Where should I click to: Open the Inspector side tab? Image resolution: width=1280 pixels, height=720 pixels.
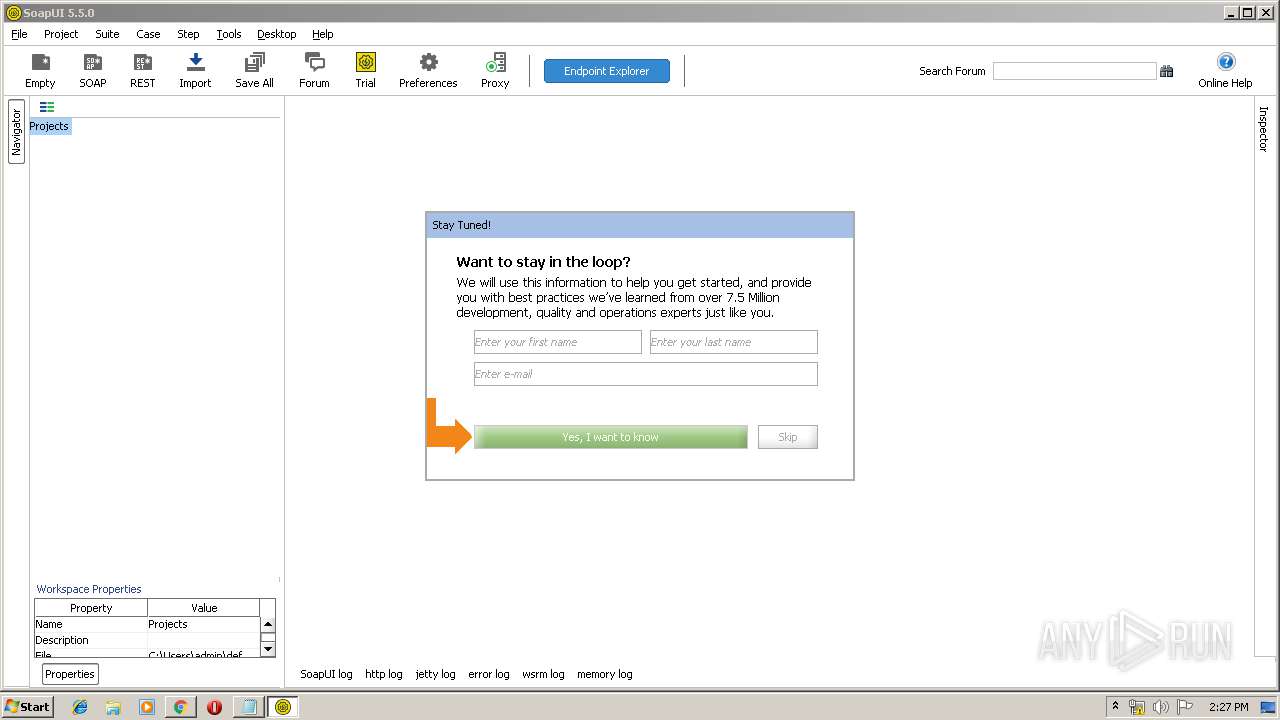tap(1263, 129)
